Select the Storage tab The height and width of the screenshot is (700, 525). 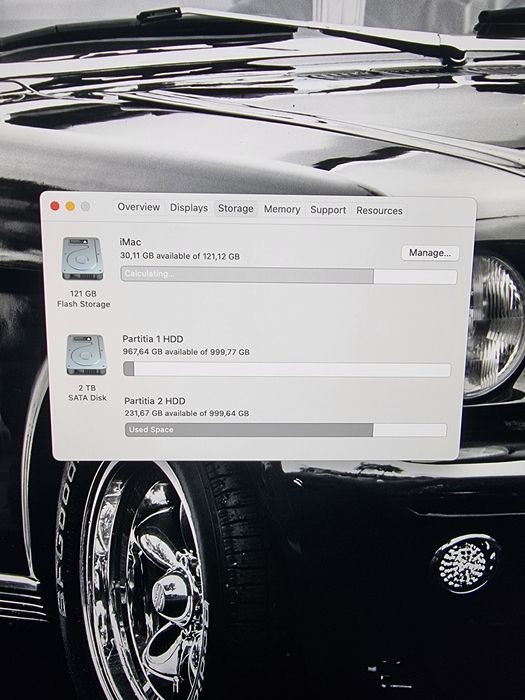[x=236, y=208]
